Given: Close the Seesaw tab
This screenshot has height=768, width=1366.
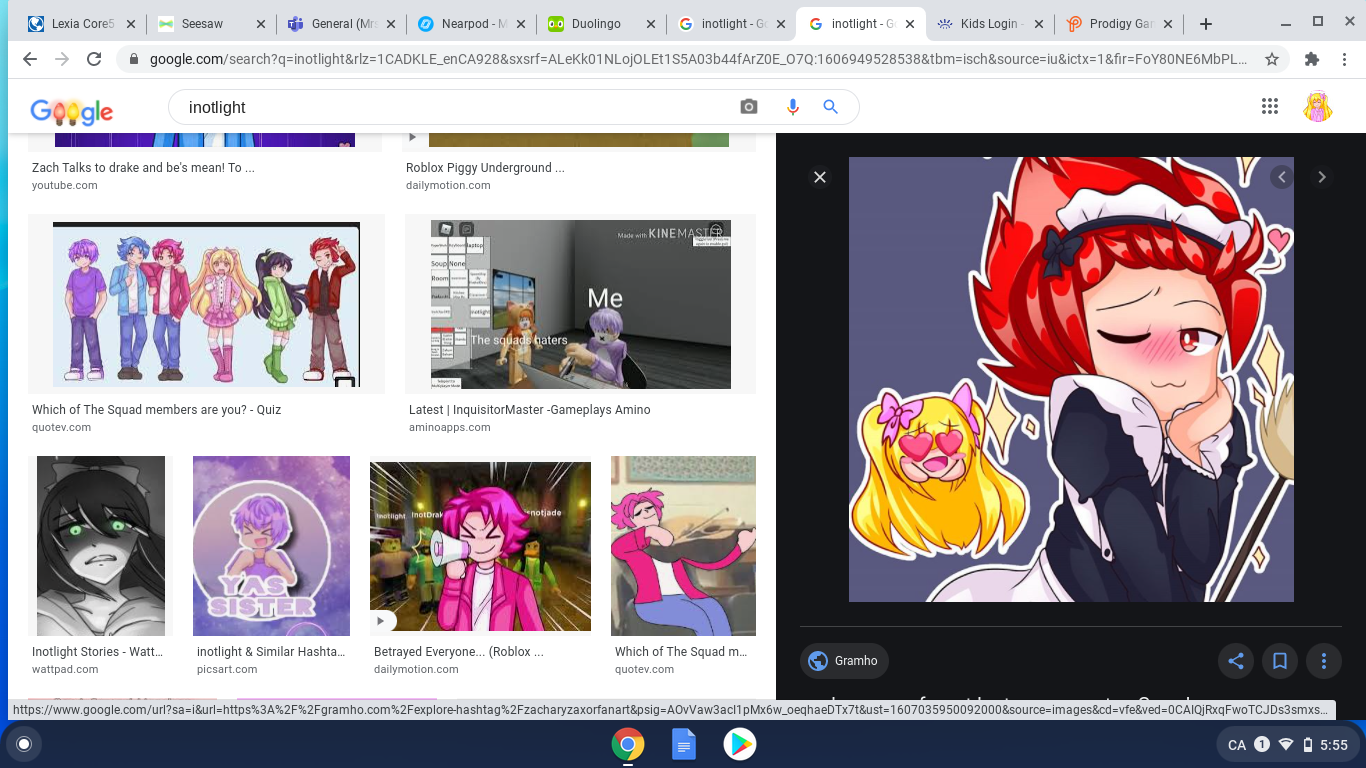Looking at the screenshot, I should point(261,24).
